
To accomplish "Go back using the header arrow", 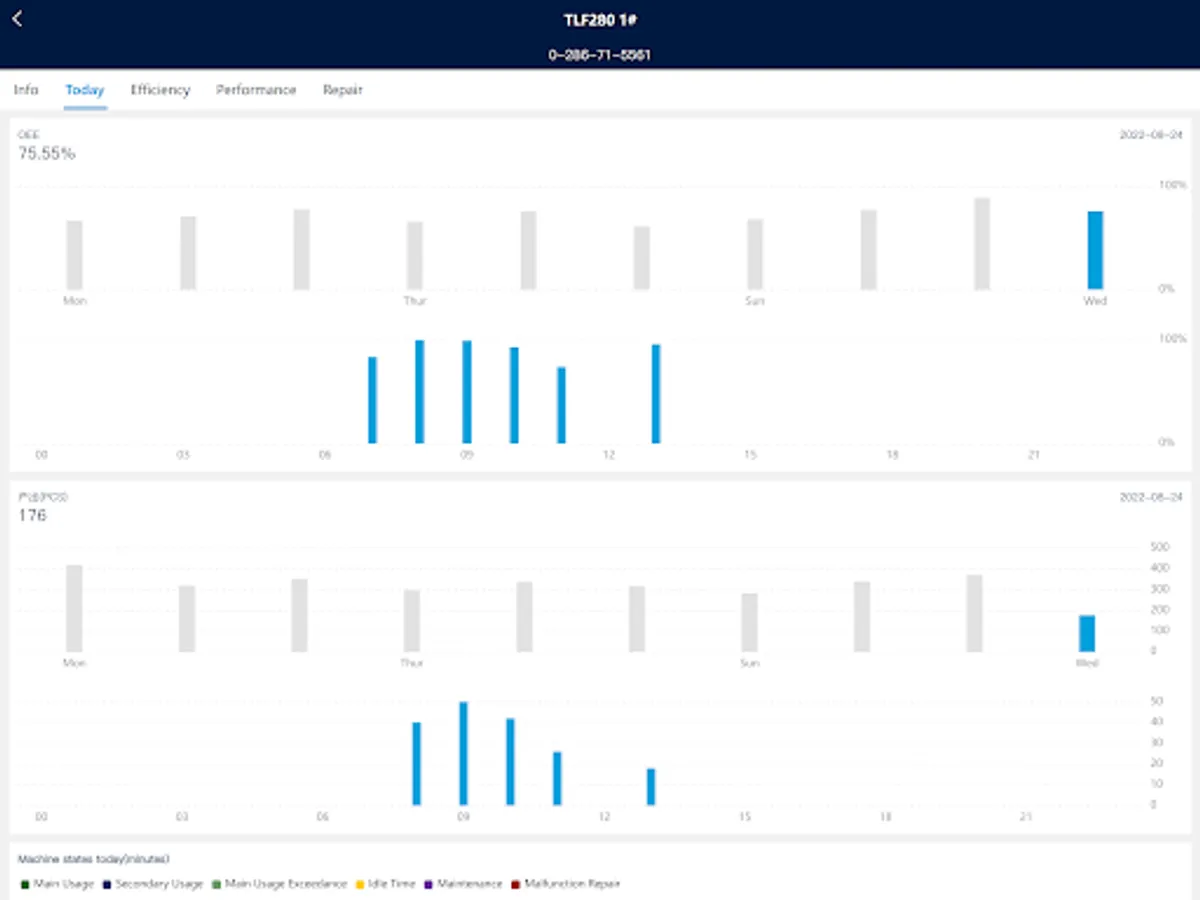I will coord(17,19).
